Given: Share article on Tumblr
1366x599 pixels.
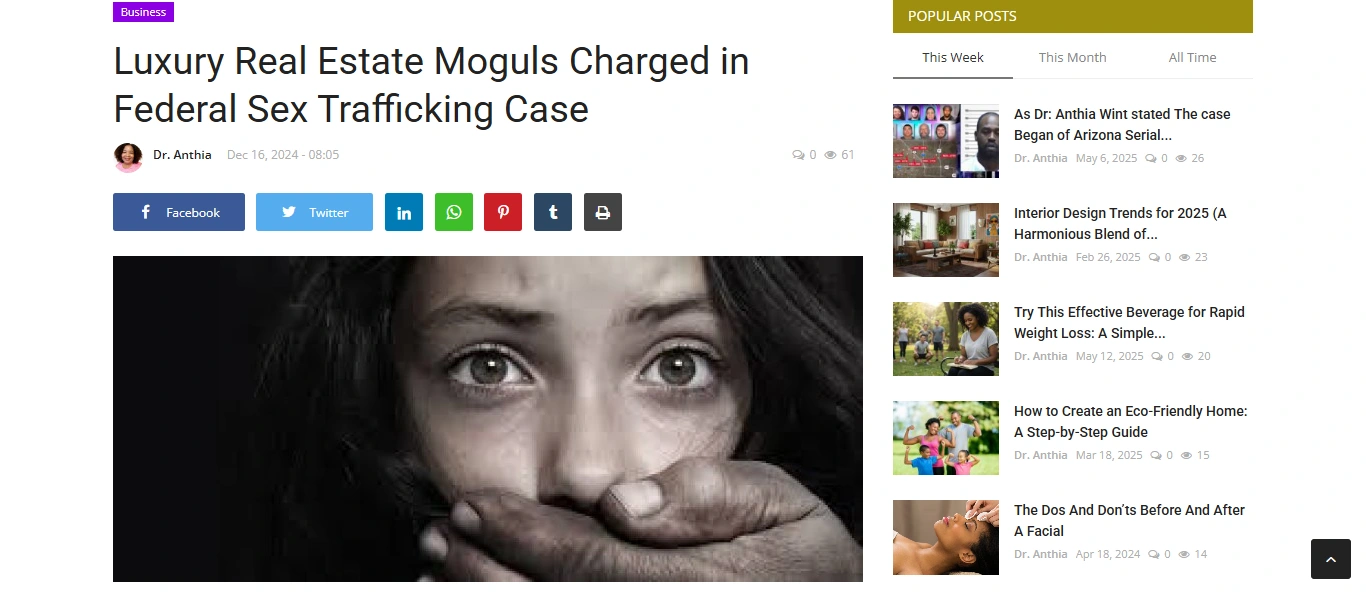Looking at the screenshot, I should pyautogui.click(x=553, y=212).
